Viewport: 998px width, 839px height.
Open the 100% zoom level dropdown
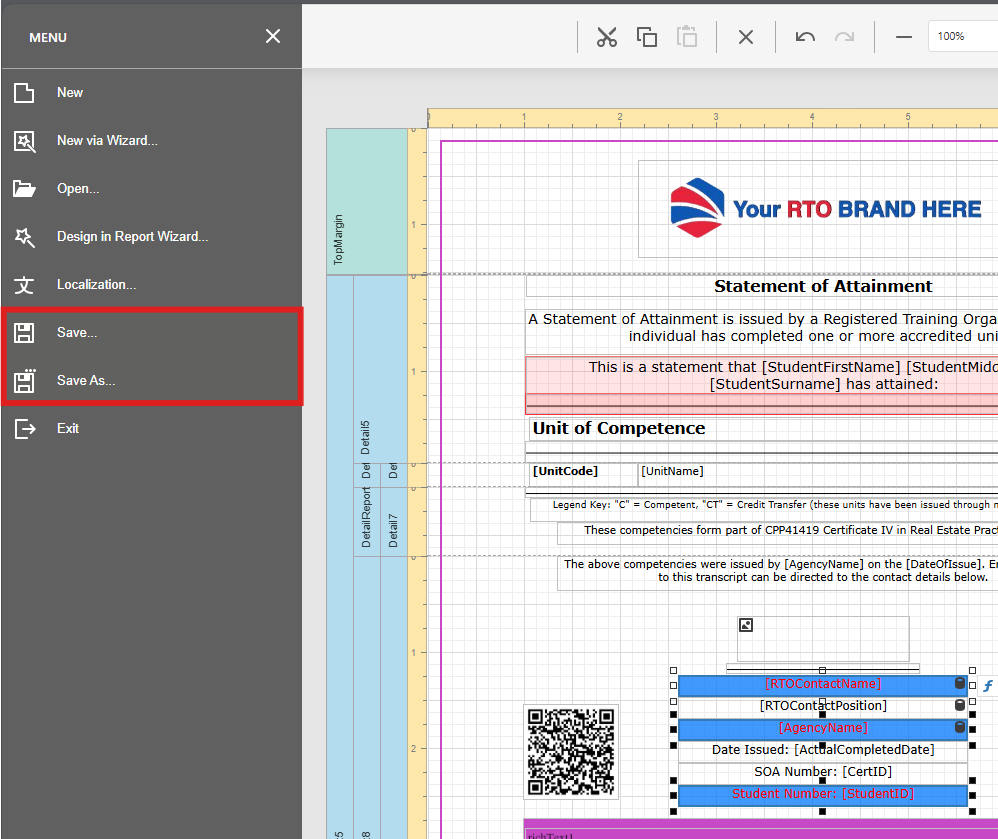click(962, 37)
